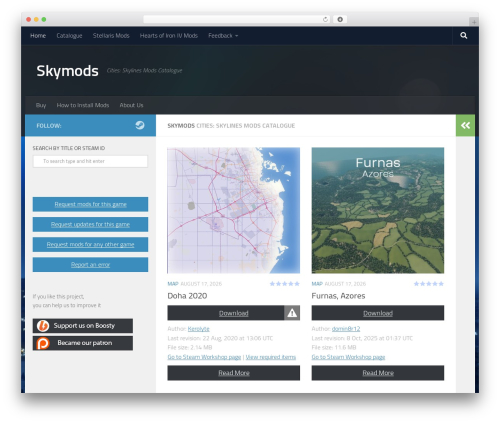Rate Furnas, Azores using the star icons
The image size is (500, 423).
[x=429, y=284]
